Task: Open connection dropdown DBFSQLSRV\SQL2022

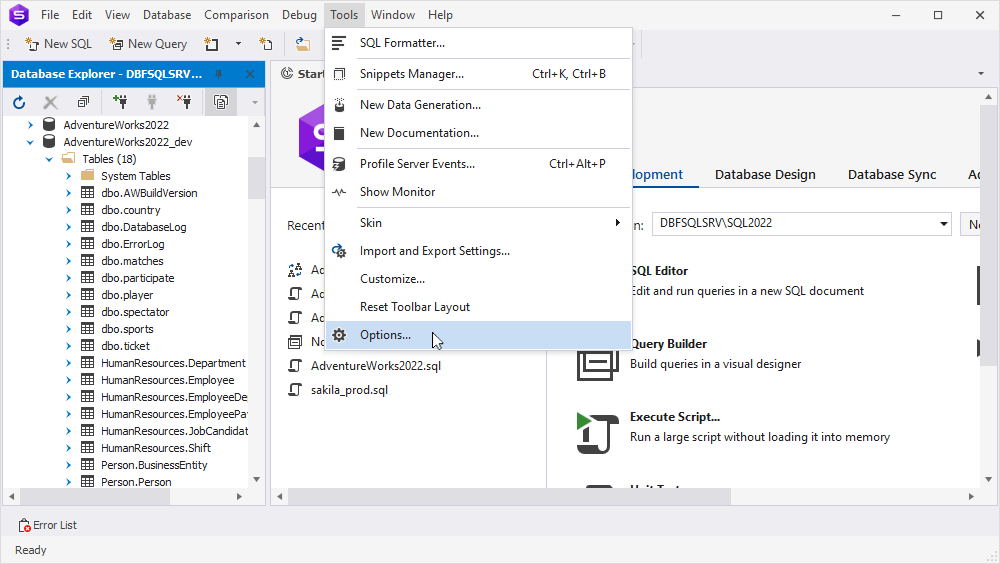Action: [943, 224]
